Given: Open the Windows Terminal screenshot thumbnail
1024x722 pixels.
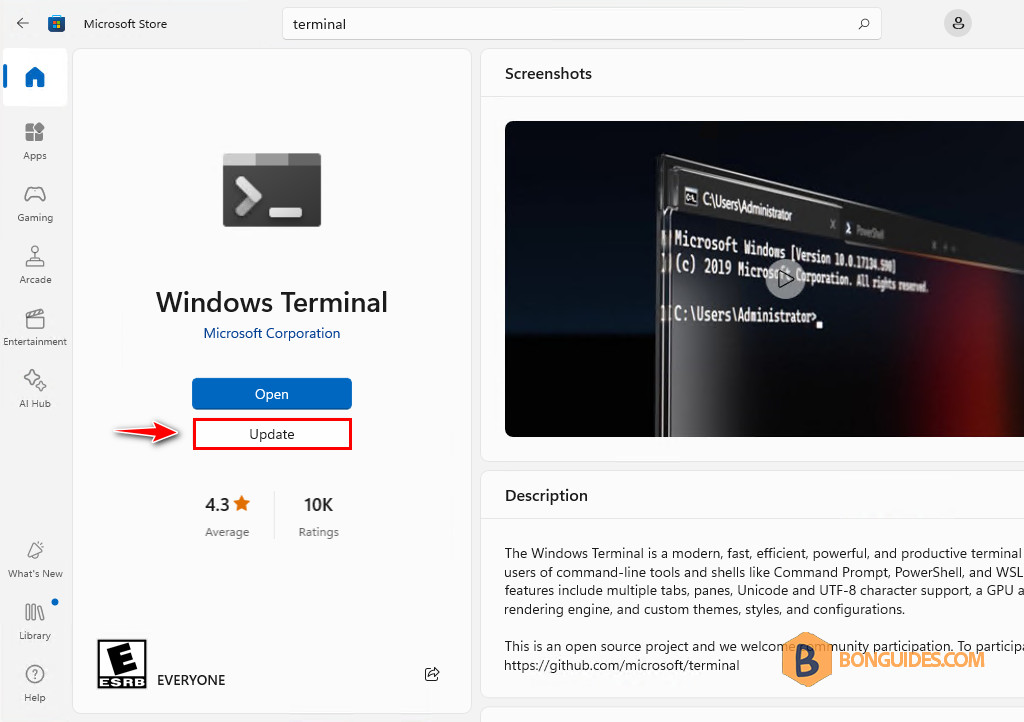Looking at the screenshot, I should point(764,279).
